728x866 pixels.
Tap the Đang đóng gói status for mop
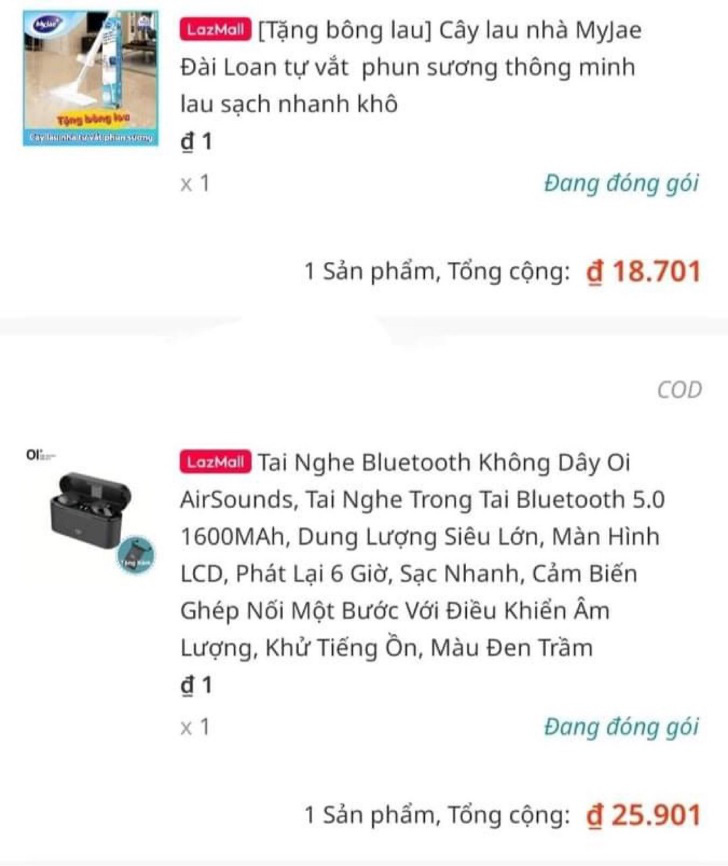click(621, 183)
